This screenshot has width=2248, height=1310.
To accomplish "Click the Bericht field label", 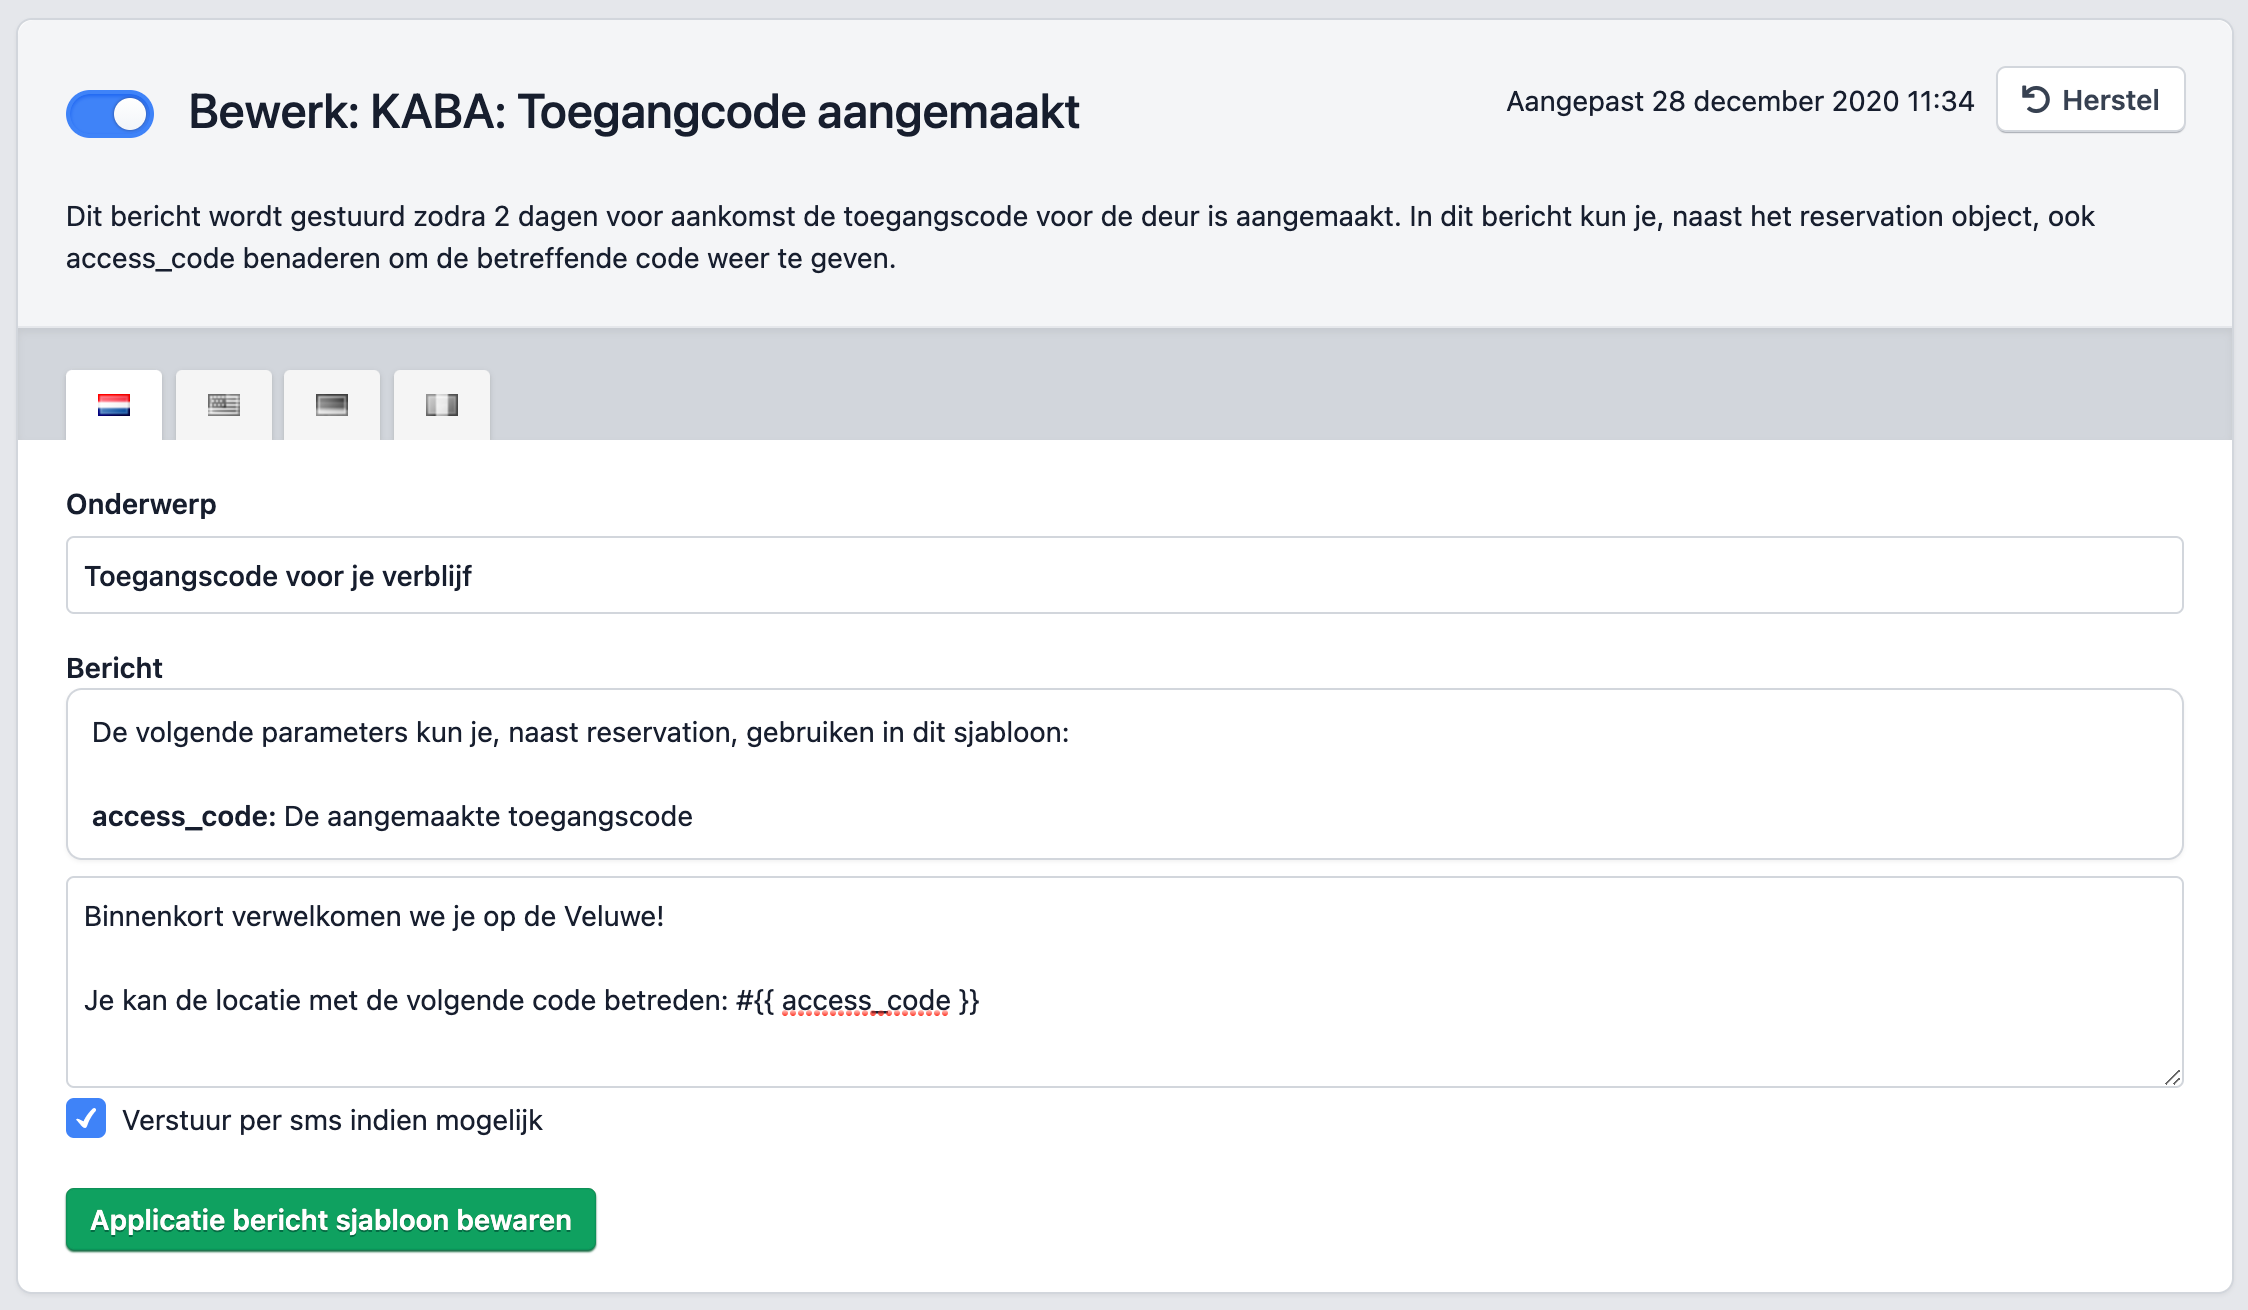I will coord(114,668).
